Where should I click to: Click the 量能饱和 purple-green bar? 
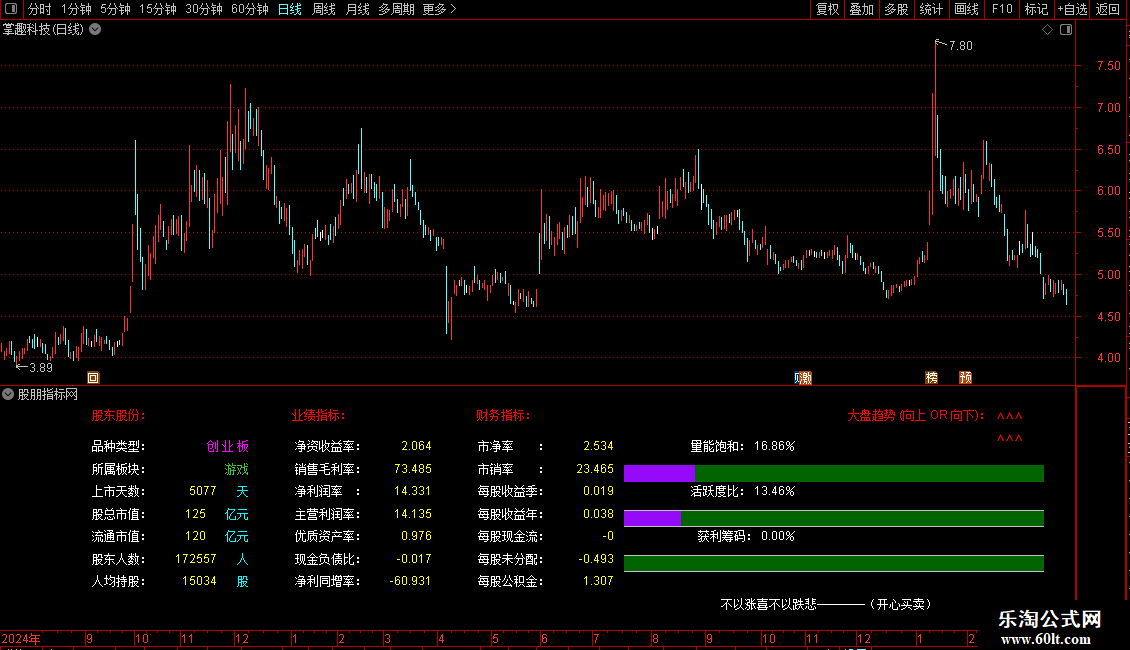834,473
